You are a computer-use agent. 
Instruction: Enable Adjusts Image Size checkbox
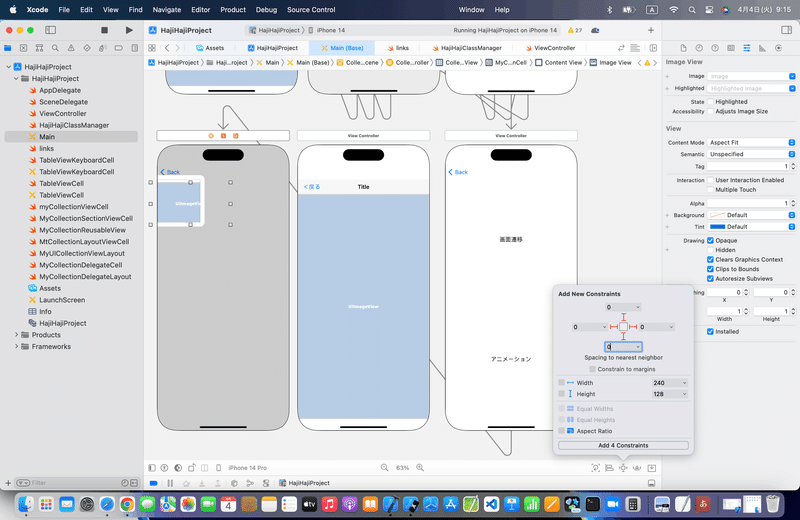pyautogui.click(x=710, y=111)
